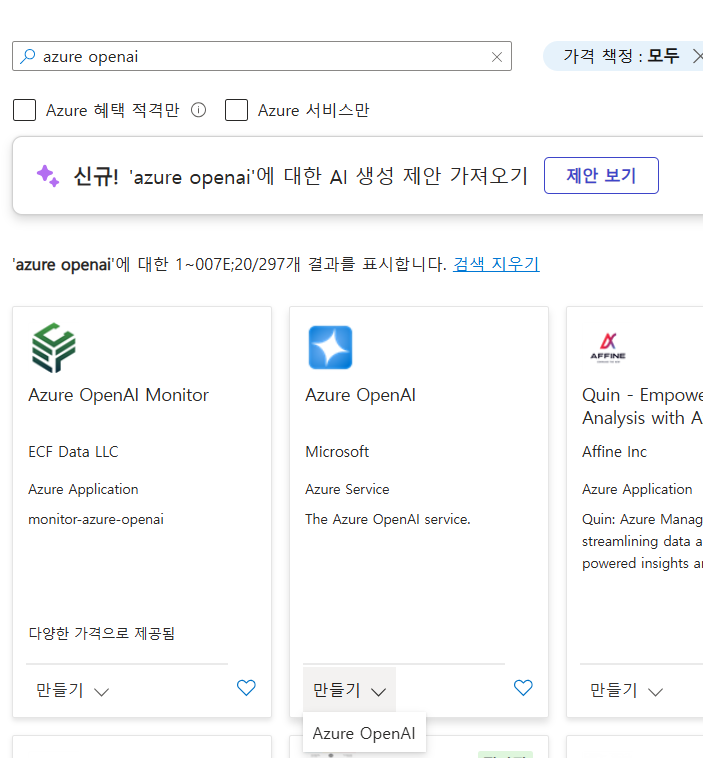Click the azure openai search field
703x758 pixels.
pos(262,56)
